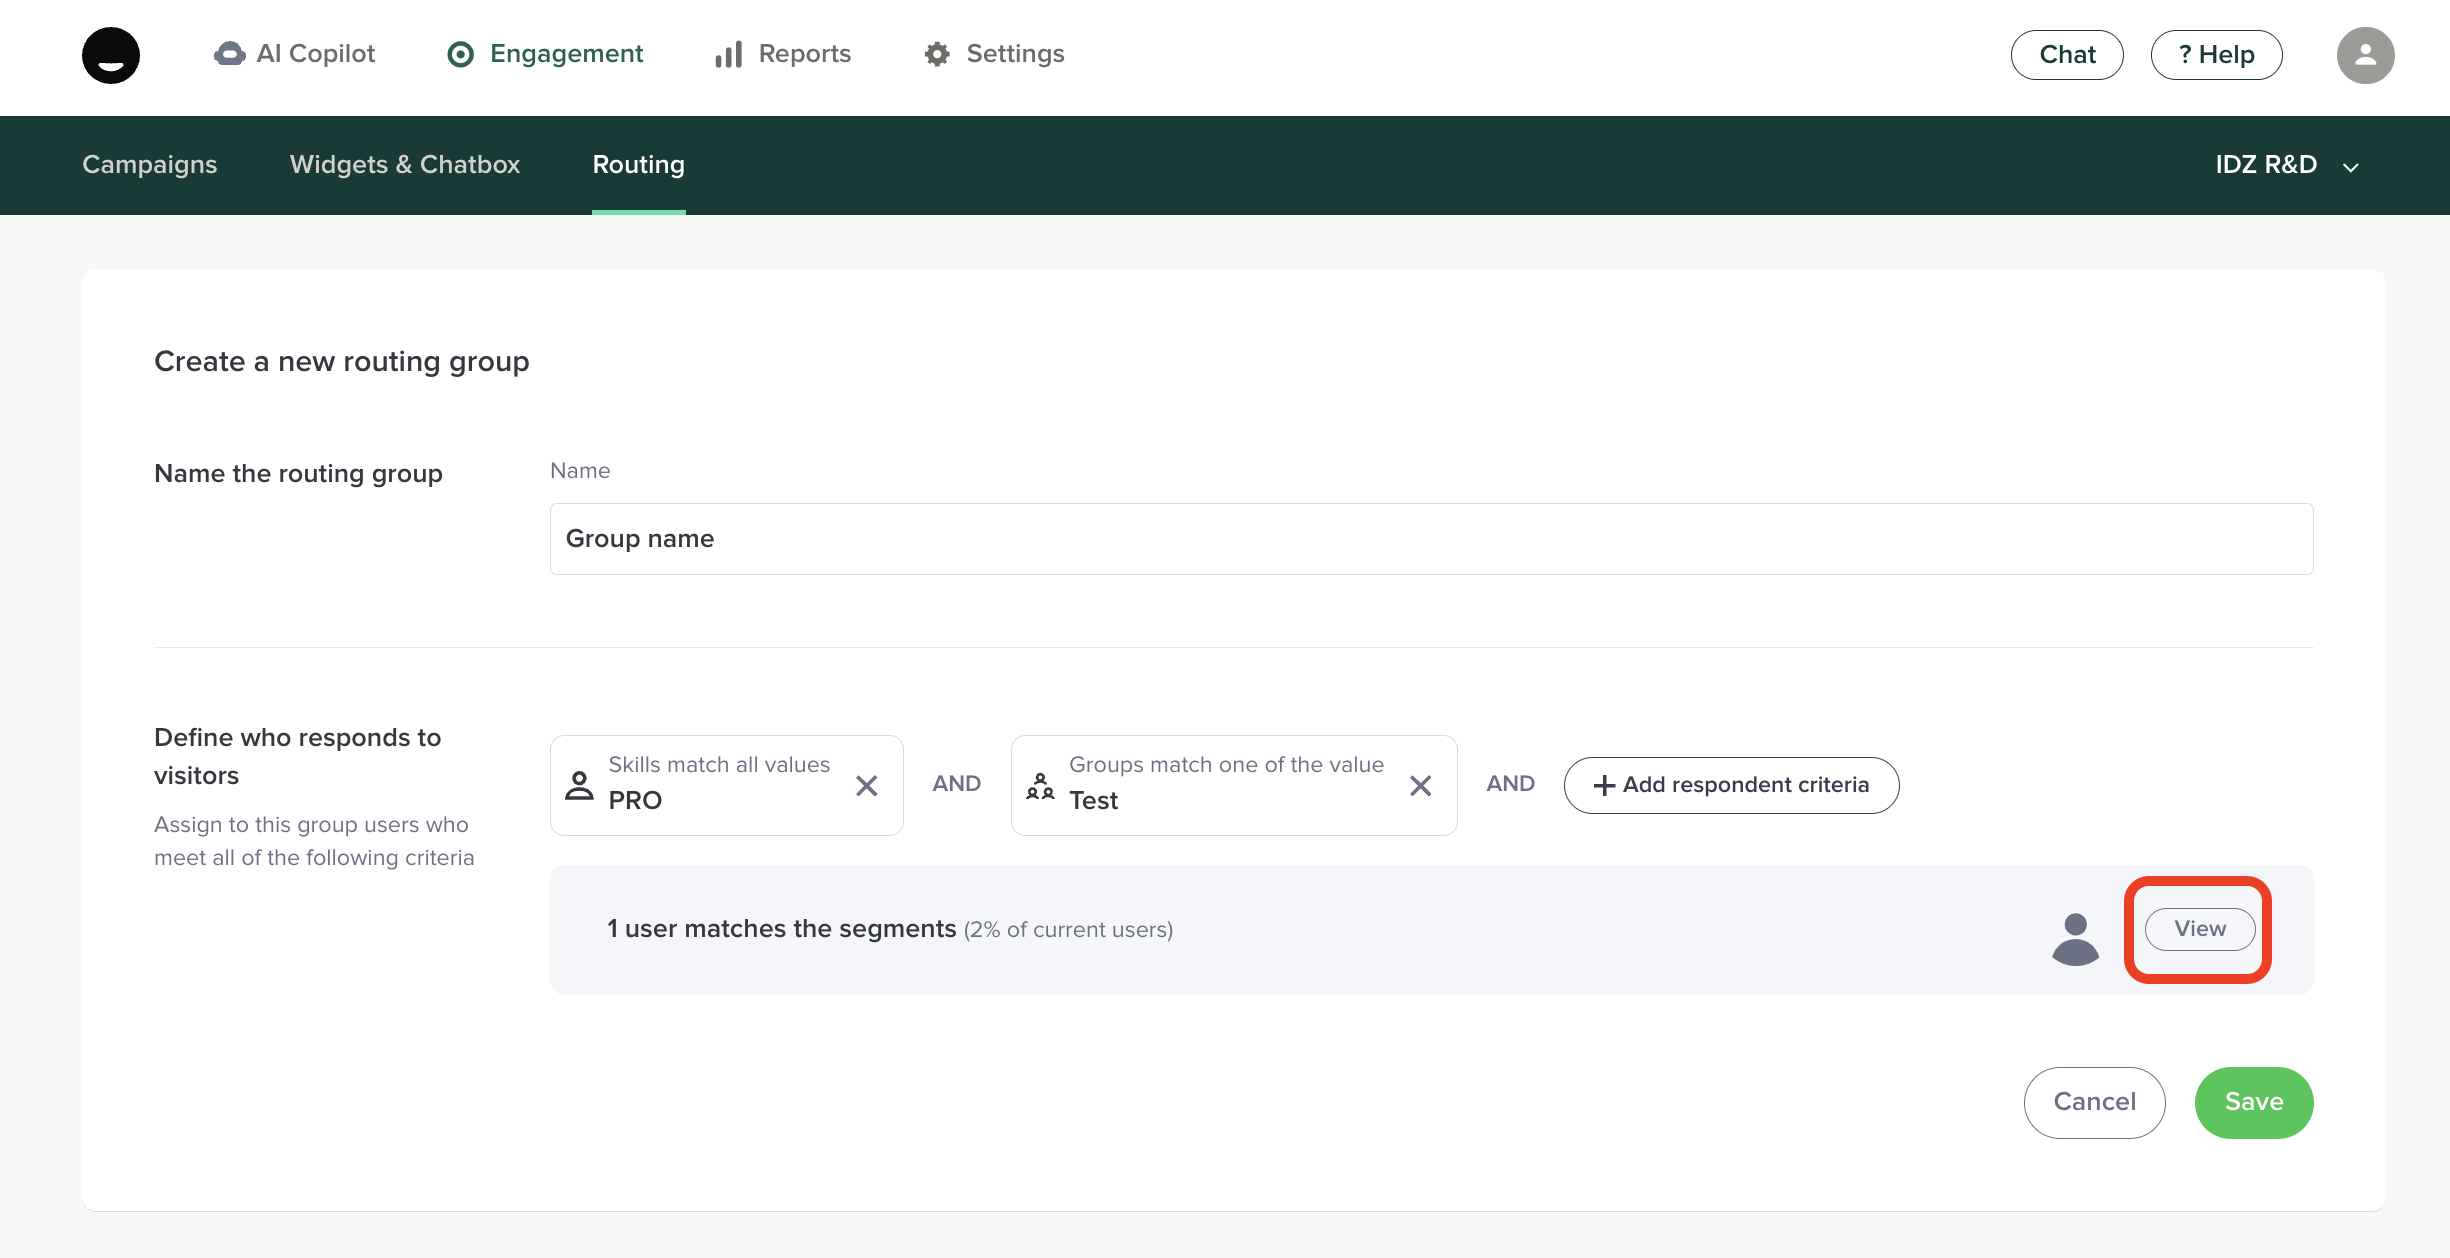The height and width of the screenshot is (1258, 2450).
Task: Click the matched user silhouette icon
Action: point(2075,939)
